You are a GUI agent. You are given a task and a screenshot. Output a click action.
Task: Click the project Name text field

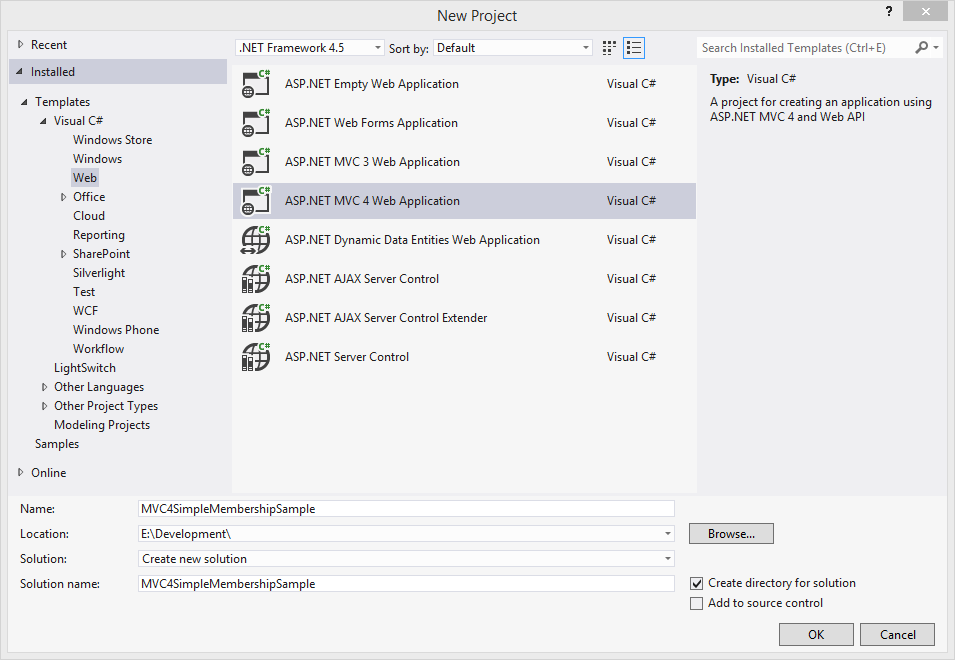[406, 509]
